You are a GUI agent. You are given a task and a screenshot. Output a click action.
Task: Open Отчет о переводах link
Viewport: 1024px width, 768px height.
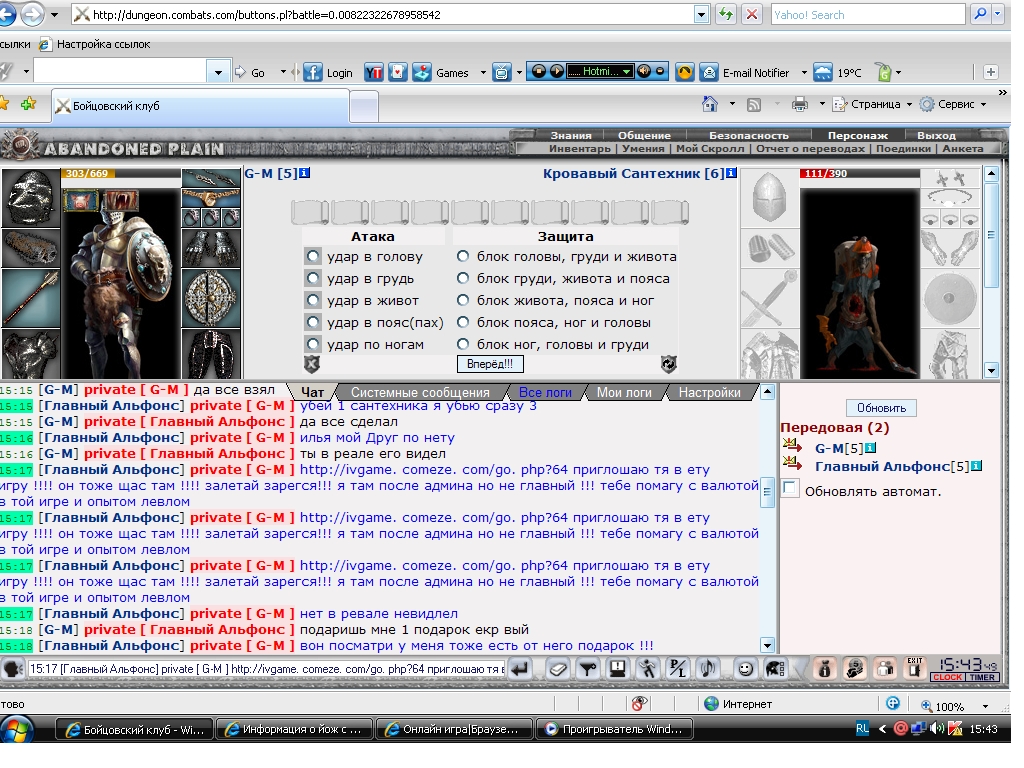tap(810, 148)
